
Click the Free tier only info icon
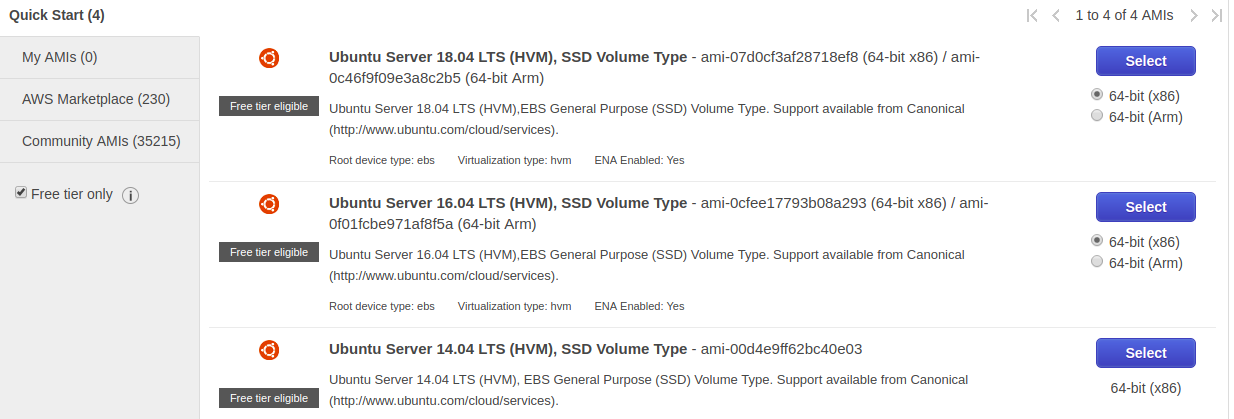coord(130,195)
